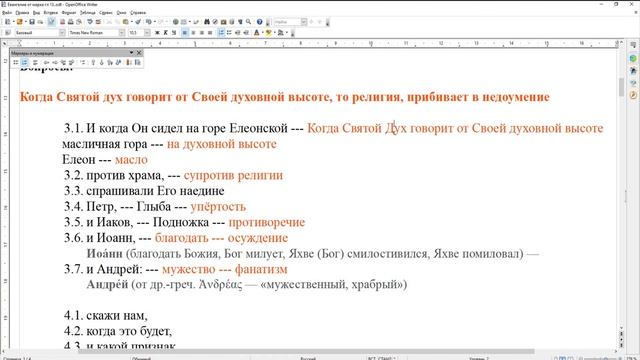Open Styles and Formatting icon on formatting bar
This screenshot has height=360, width=640.
pyautogui.click(x=7, y=33)
